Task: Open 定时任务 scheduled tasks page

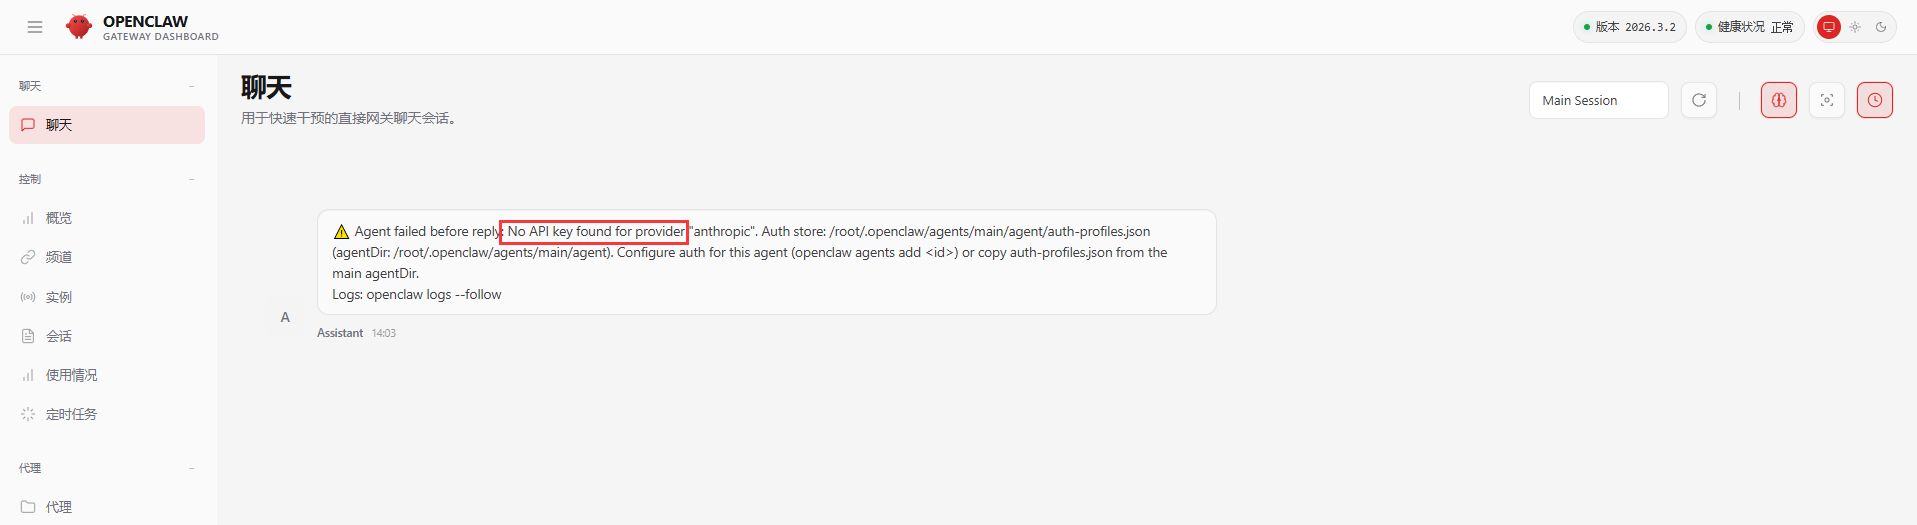Action: coord(70,414)
